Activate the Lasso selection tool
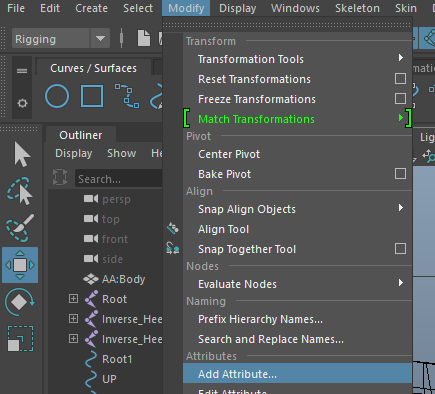The width and height of the screenshot is (435, 394). (x=20, y=191)
